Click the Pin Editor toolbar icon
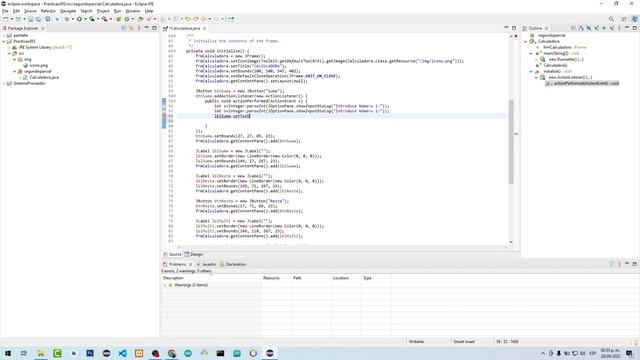640x360 pixels. (x=231, y=19)
